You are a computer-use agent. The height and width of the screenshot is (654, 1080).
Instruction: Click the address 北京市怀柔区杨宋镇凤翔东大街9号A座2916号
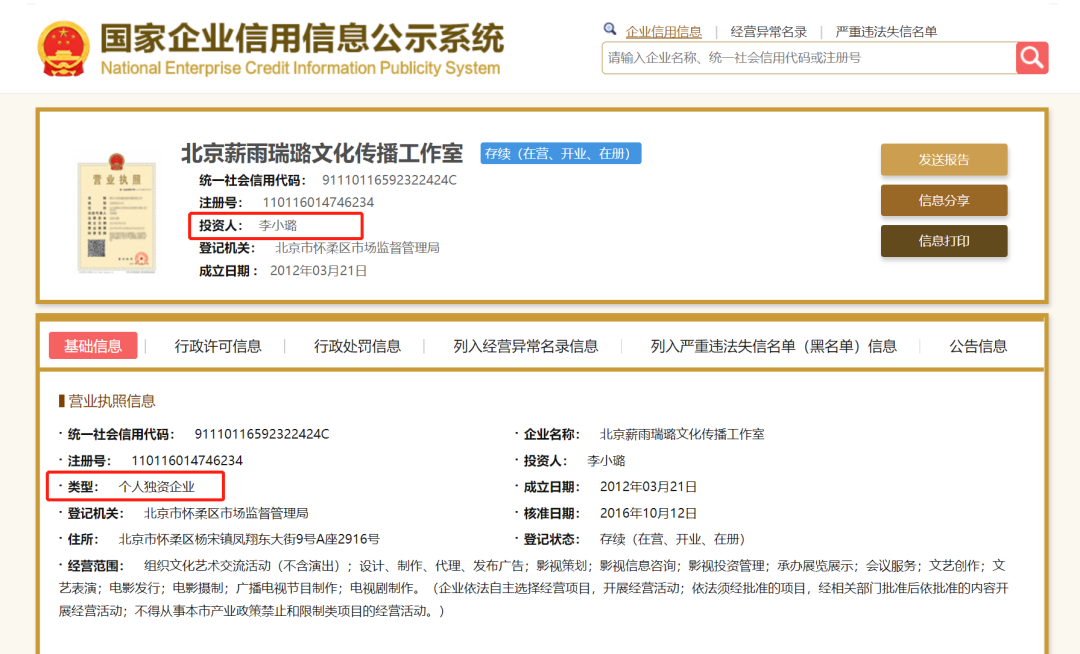[x=249, y=539]
